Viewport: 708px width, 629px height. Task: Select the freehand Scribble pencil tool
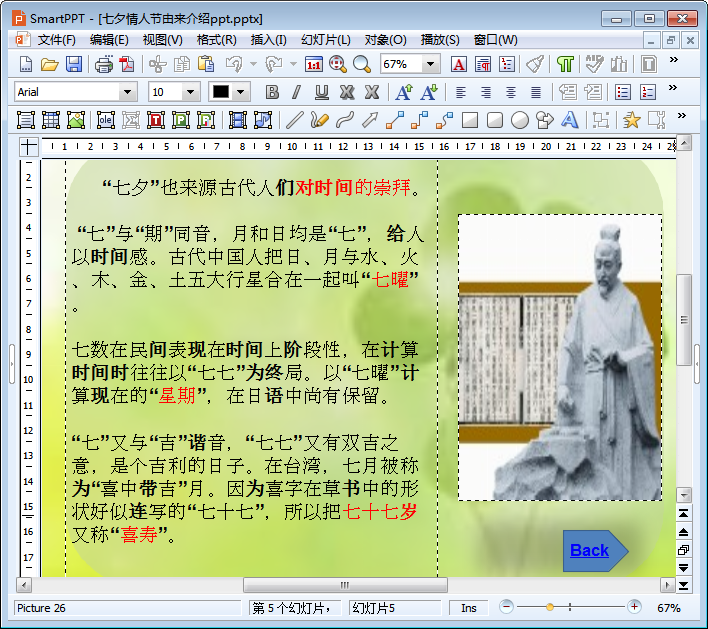pyautogui.click(x=319, y=120)
